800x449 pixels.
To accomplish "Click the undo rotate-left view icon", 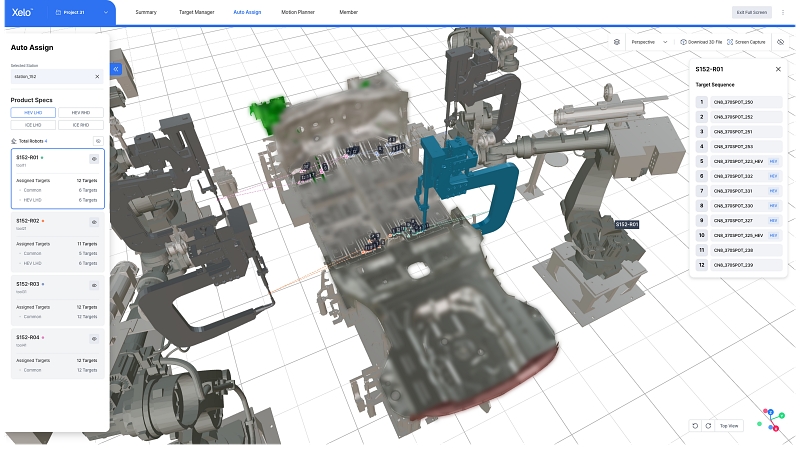I will 695,426.
